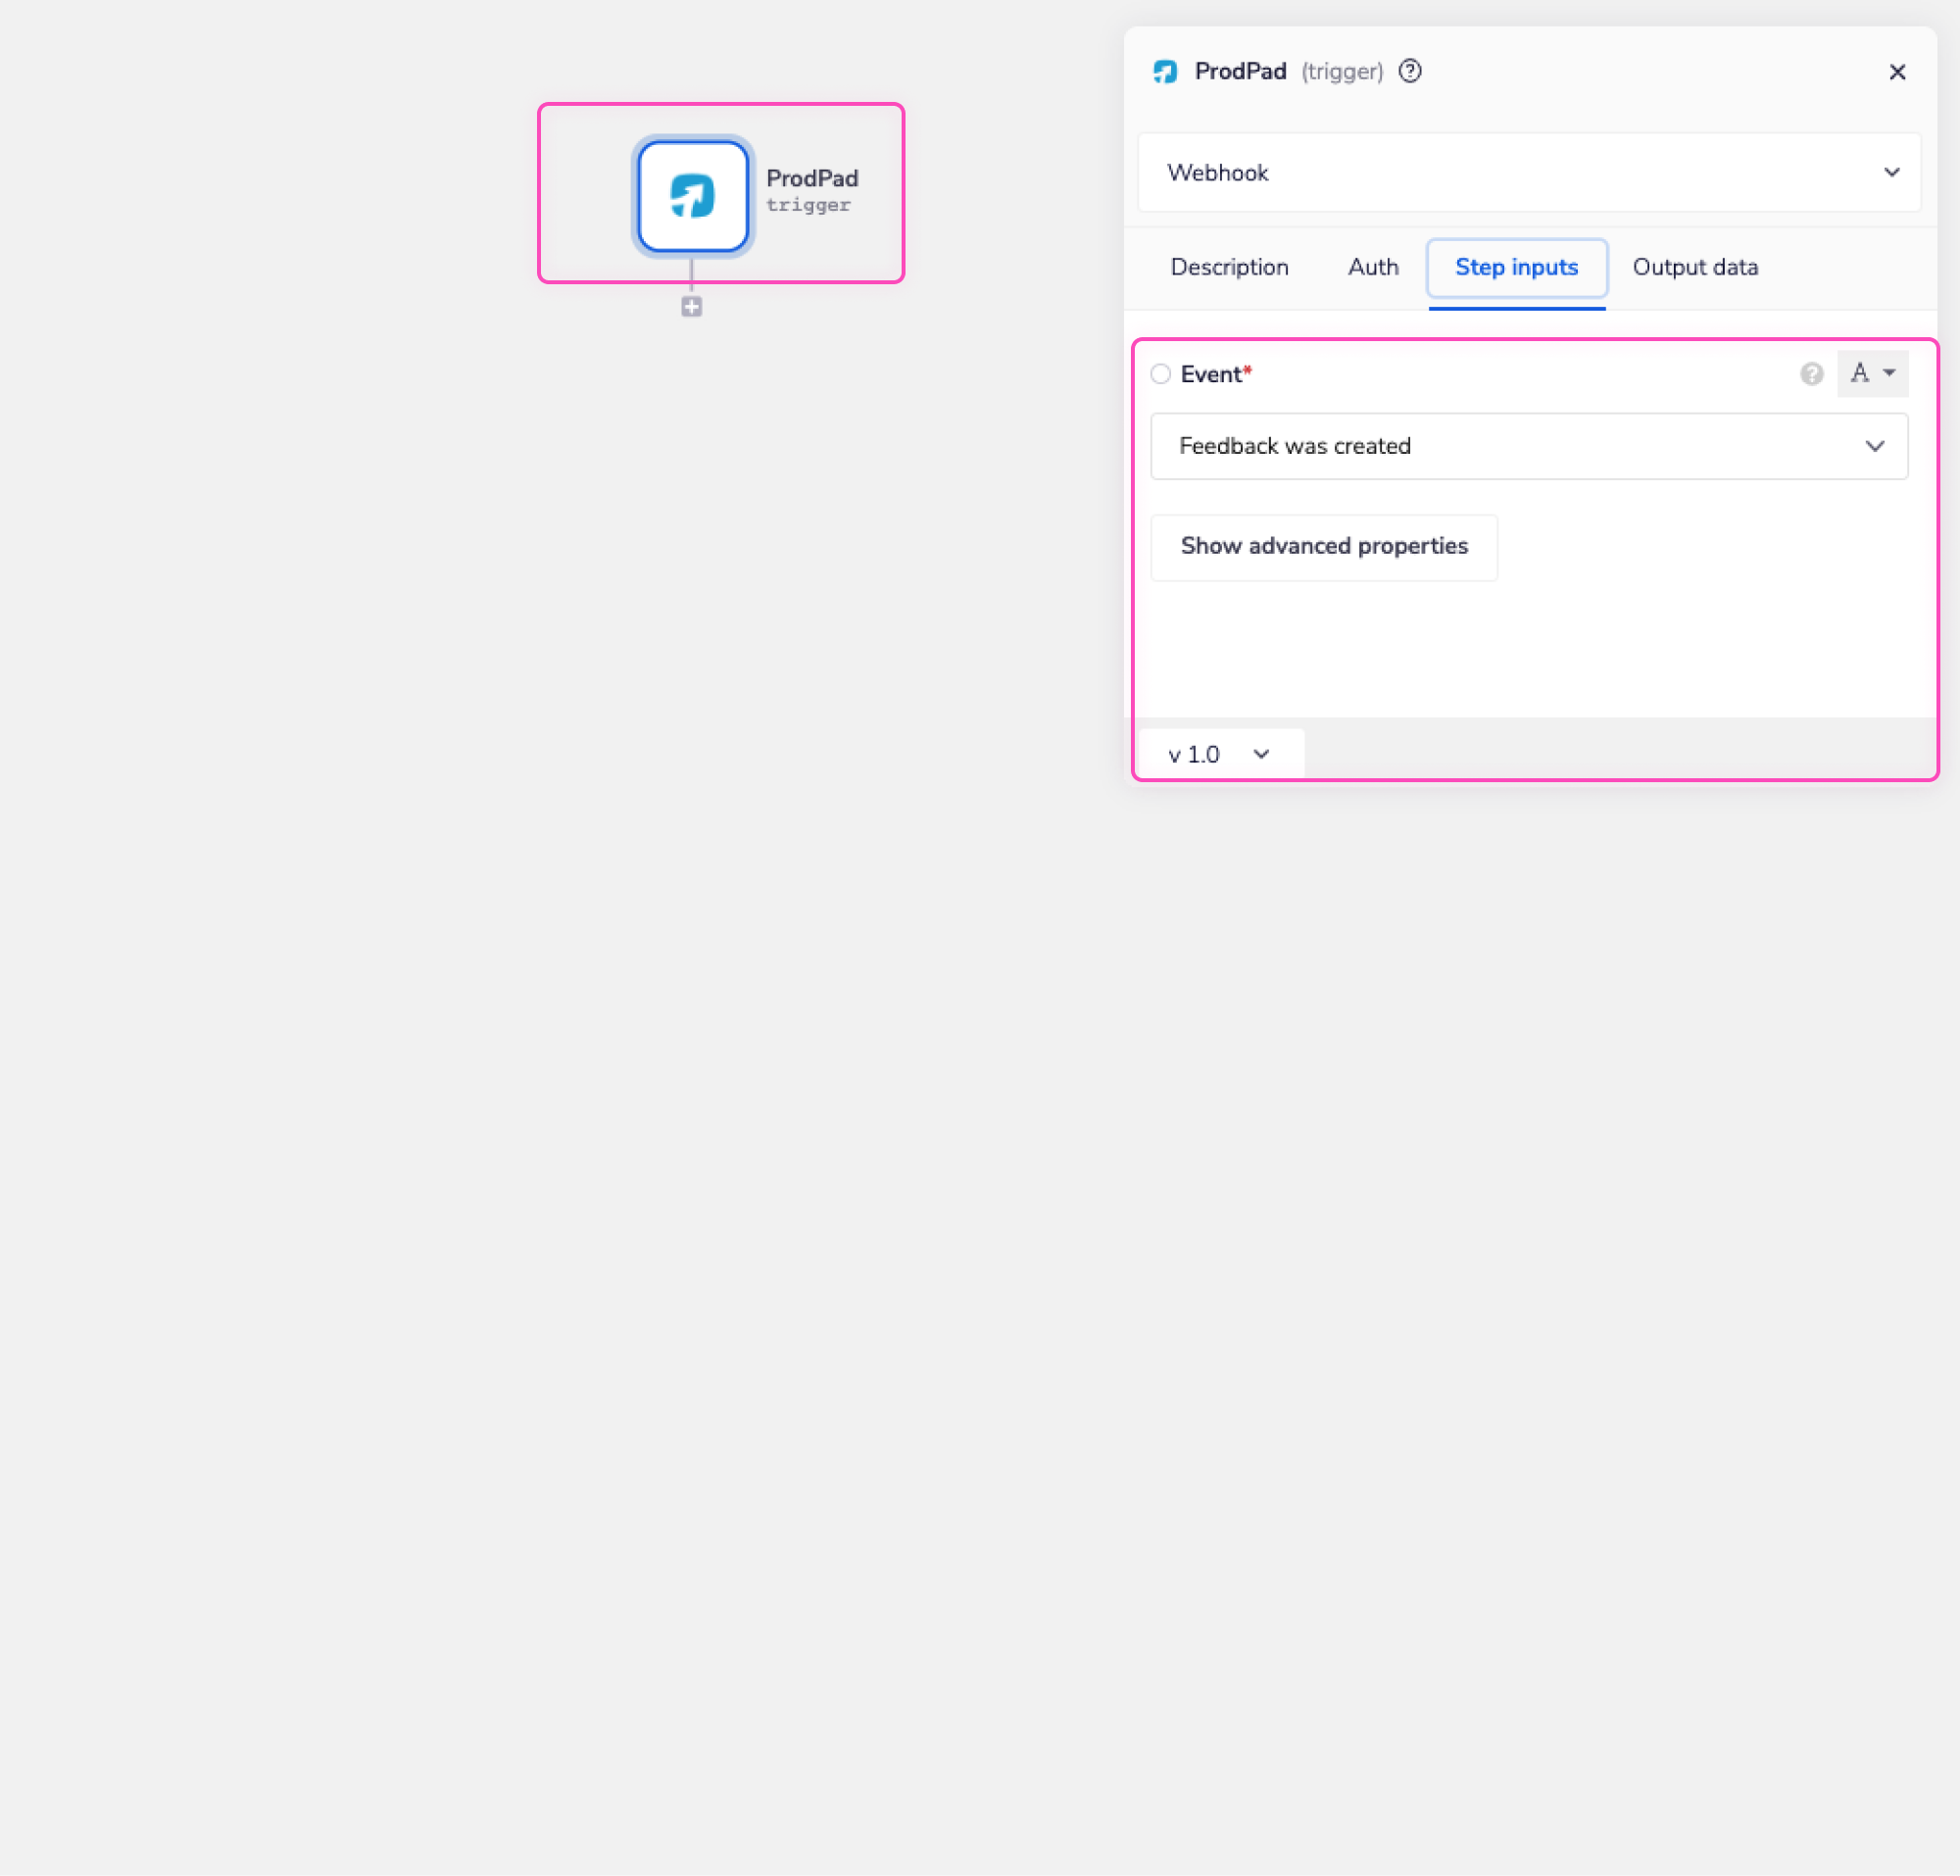The width and height of the screenshot is (1960, 1876).
Task: Enable the required Event field selector
Action: tap(1160, 373)
